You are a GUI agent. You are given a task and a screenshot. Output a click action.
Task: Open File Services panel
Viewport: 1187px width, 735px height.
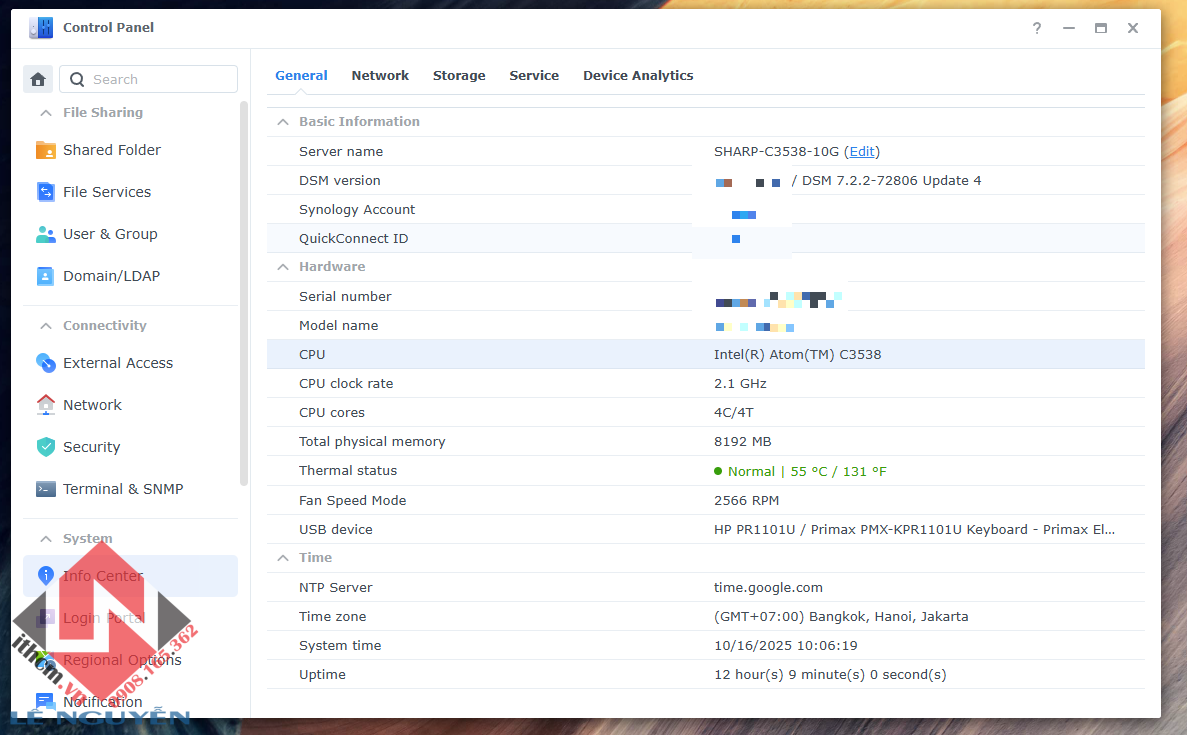click(x=106, y=192)
